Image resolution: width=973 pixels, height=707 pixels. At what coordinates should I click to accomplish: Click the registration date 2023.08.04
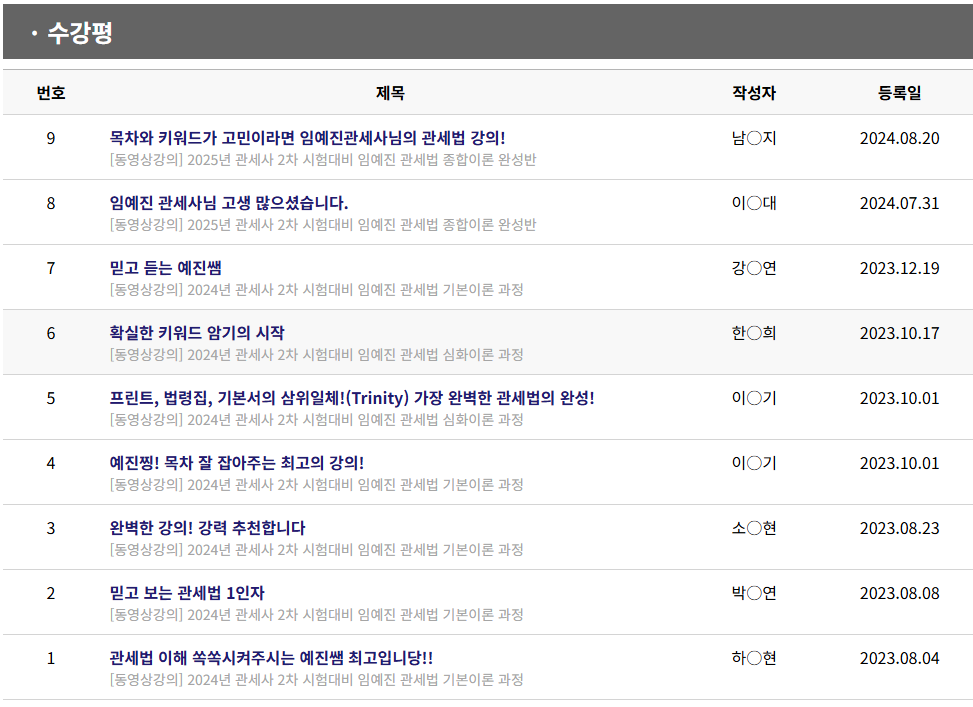[x=900, y=658]
